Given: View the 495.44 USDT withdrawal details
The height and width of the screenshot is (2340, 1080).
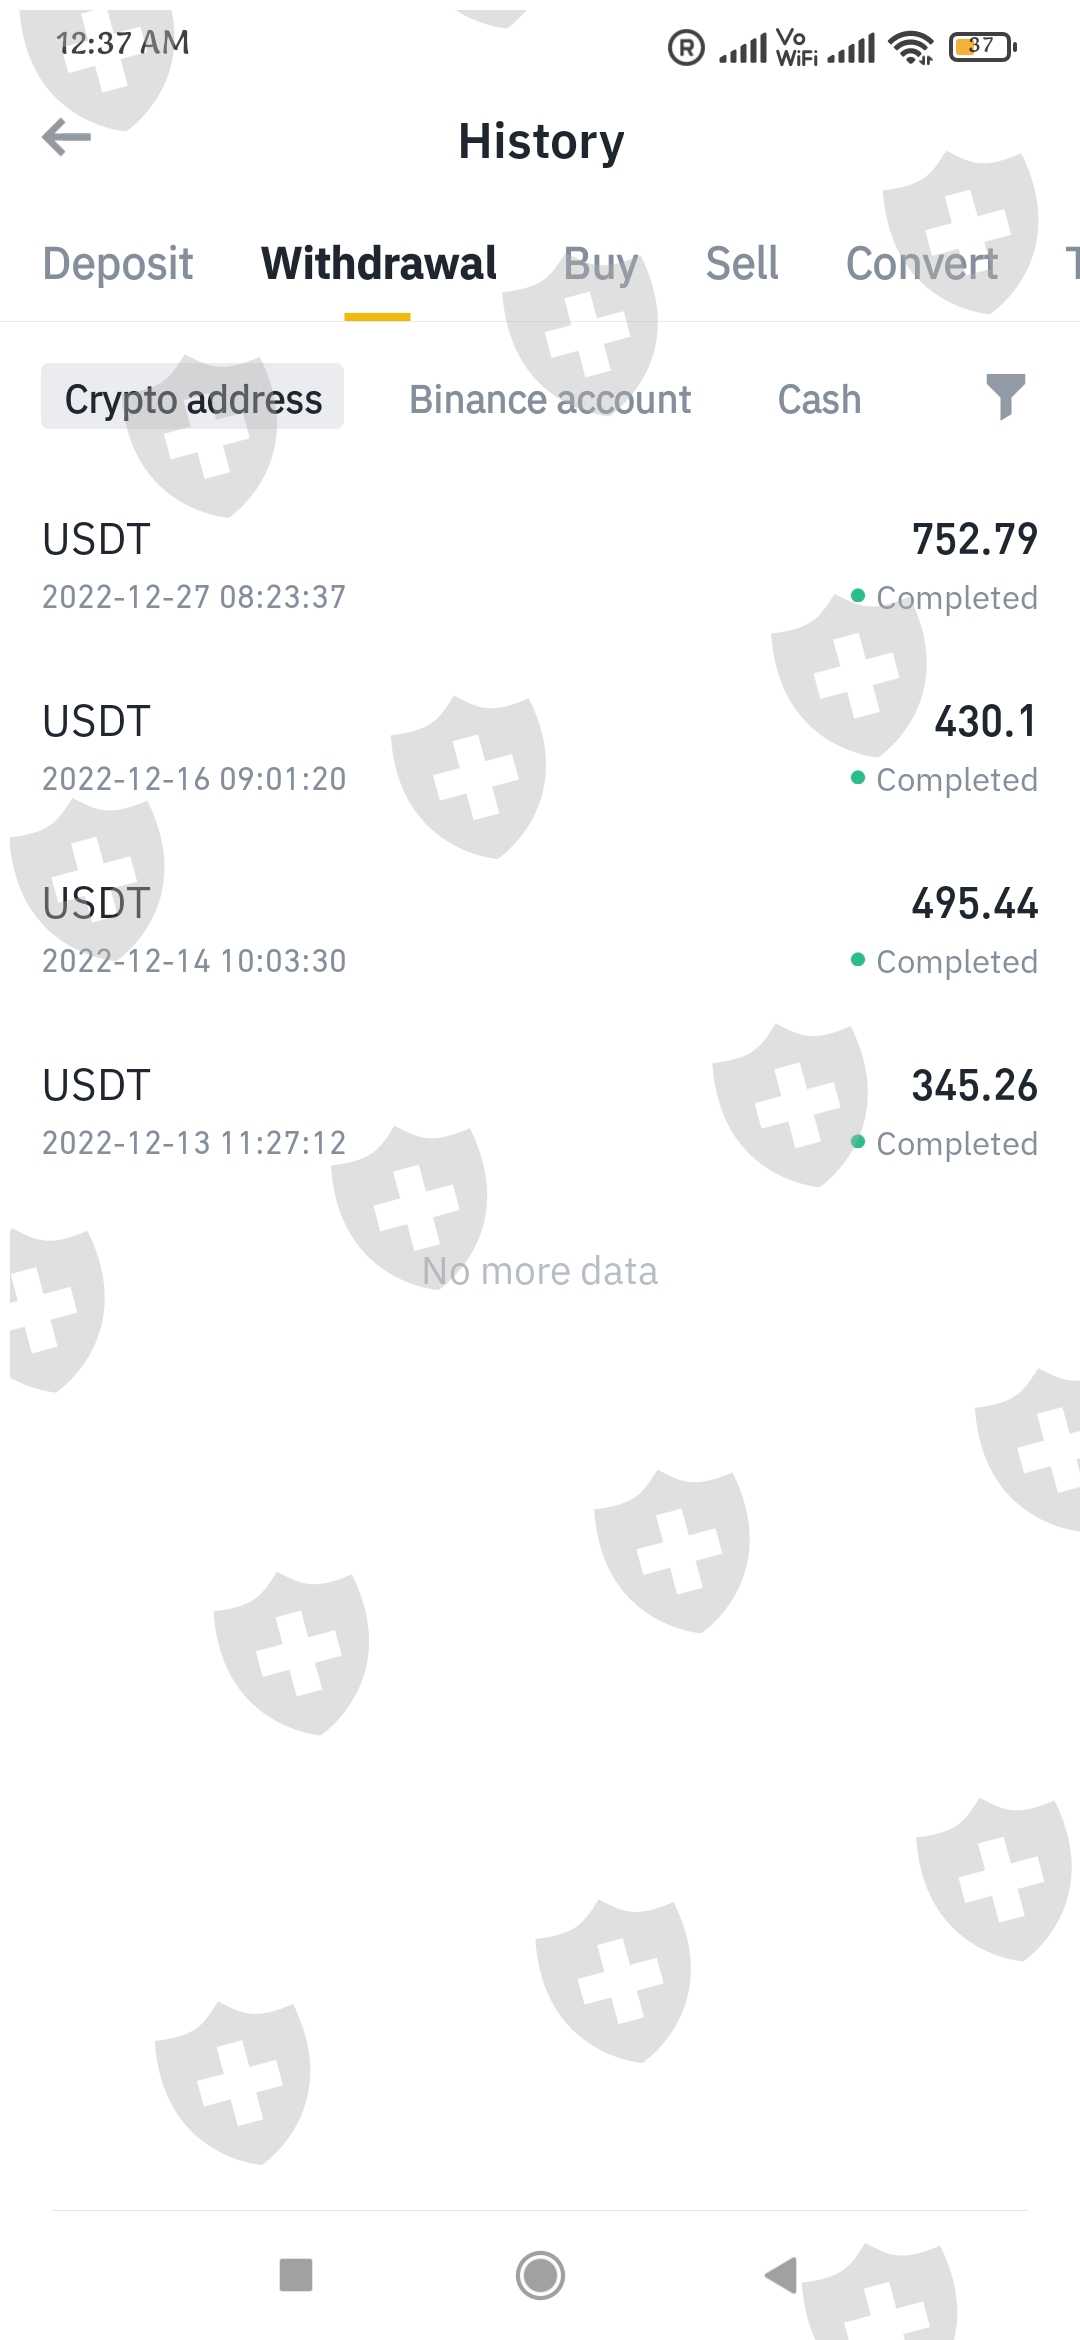Looking at the screenshot, I should click(x=540, y=930).
